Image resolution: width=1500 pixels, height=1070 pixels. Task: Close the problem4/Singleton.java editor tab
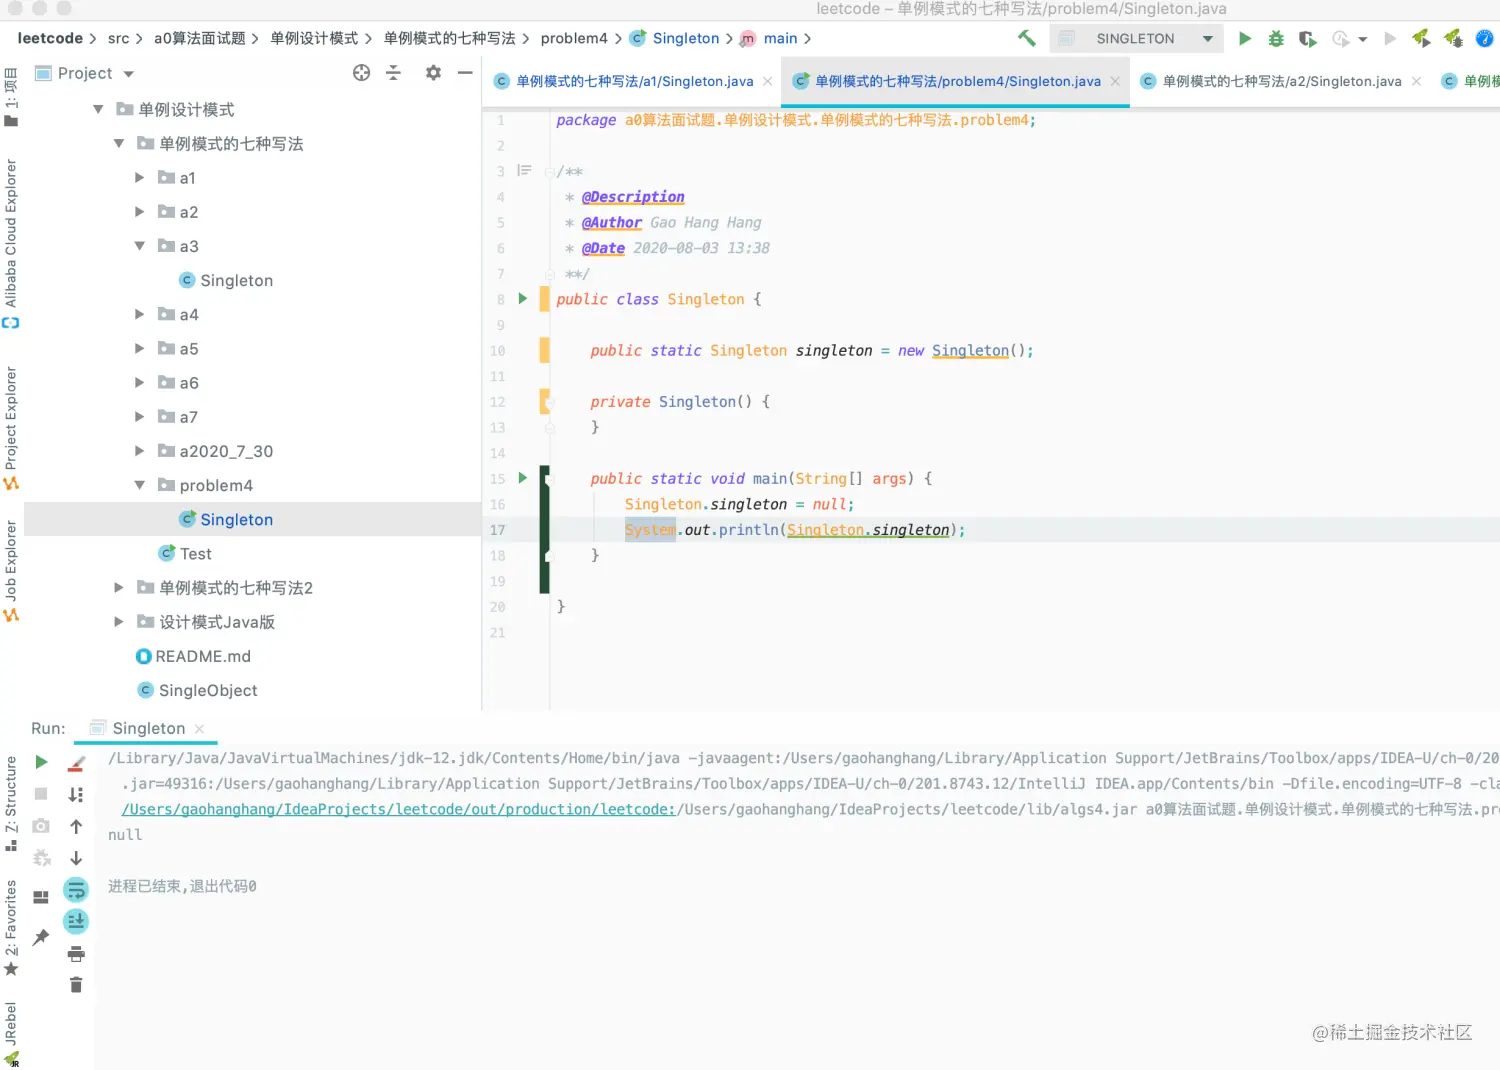1115,81
